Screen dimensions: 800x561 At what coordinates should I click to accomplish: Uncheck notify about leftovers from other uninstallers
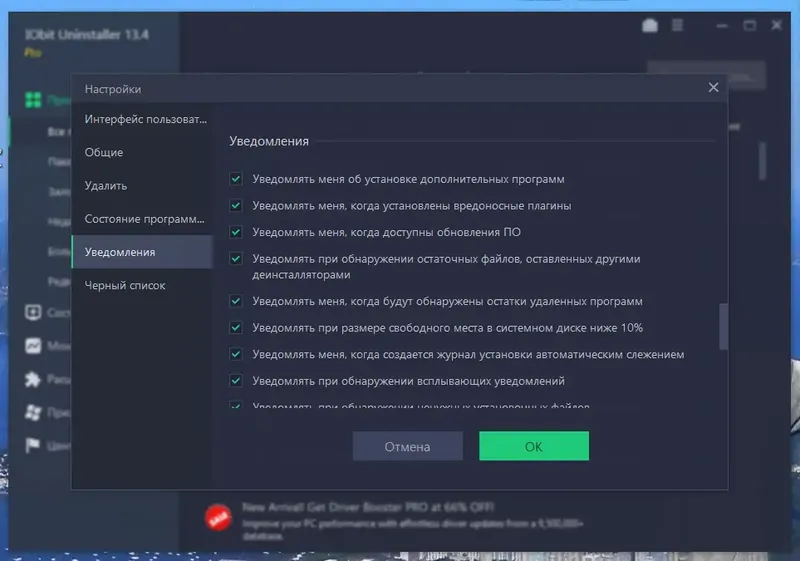pos(236,259)
